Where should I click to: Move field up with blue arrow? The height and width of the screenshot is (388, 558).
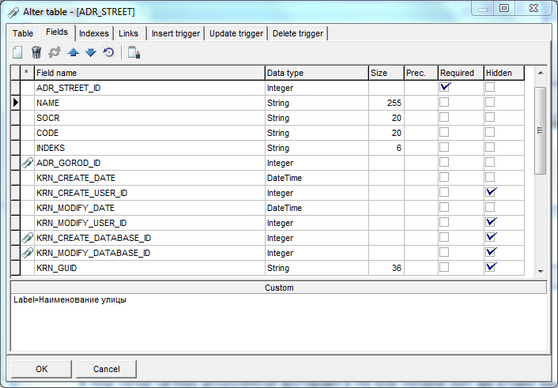point(73,53)
